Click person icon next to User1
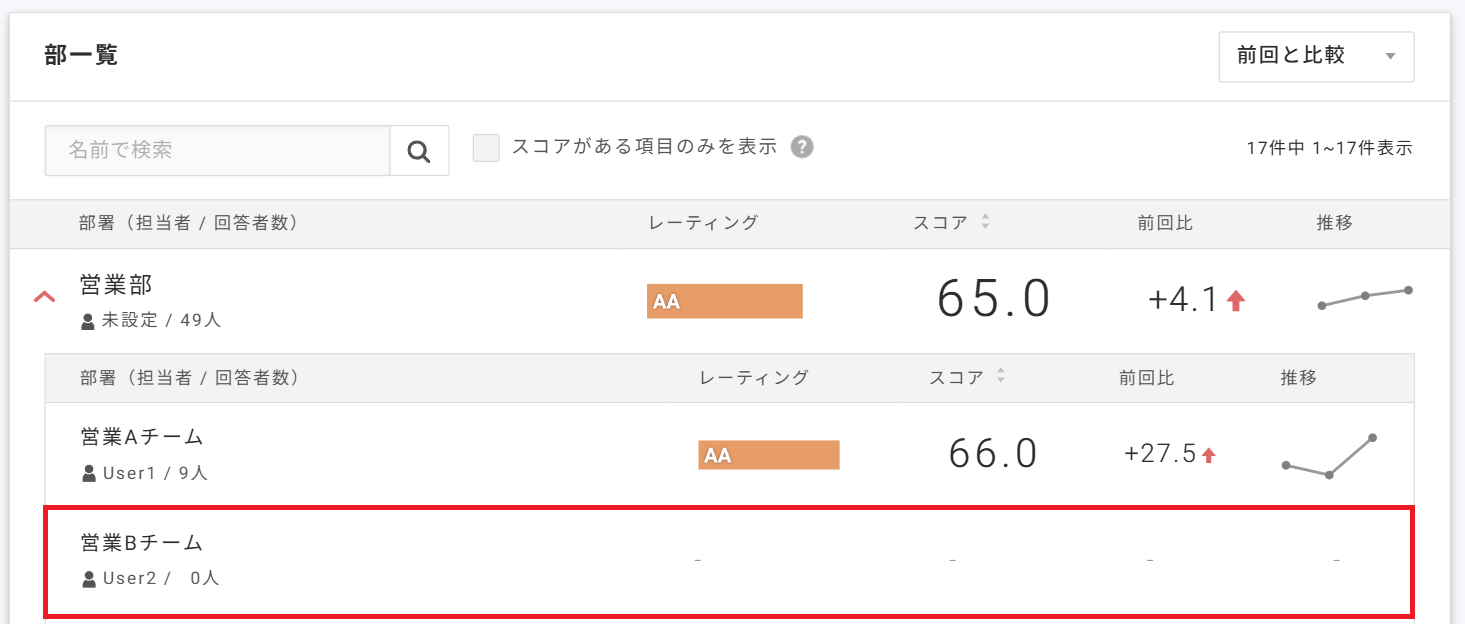The image size is (1465, 624). click(x=88, y=473)
